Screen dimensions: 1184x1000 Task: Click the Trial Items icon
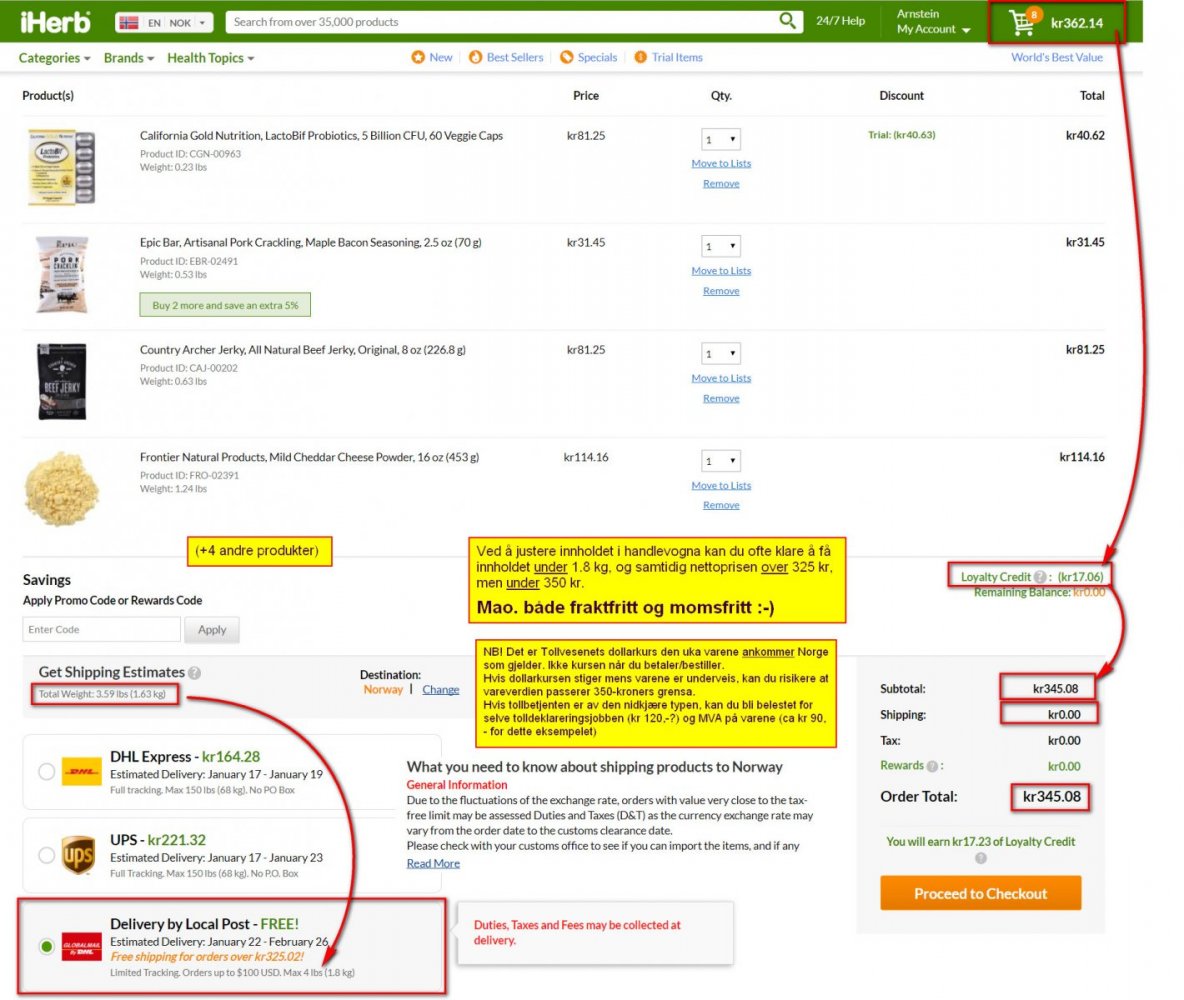click(x=640, y=58)
